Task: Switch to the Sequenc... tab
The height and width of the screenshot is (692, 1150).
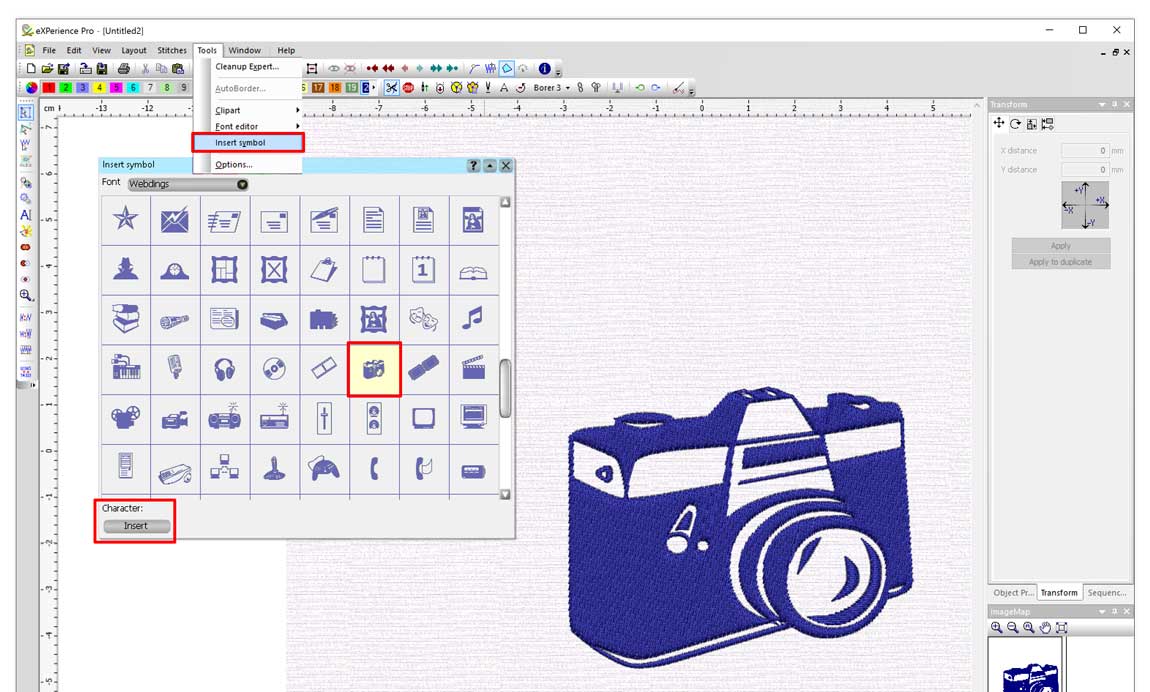Action: (1107, 592)
